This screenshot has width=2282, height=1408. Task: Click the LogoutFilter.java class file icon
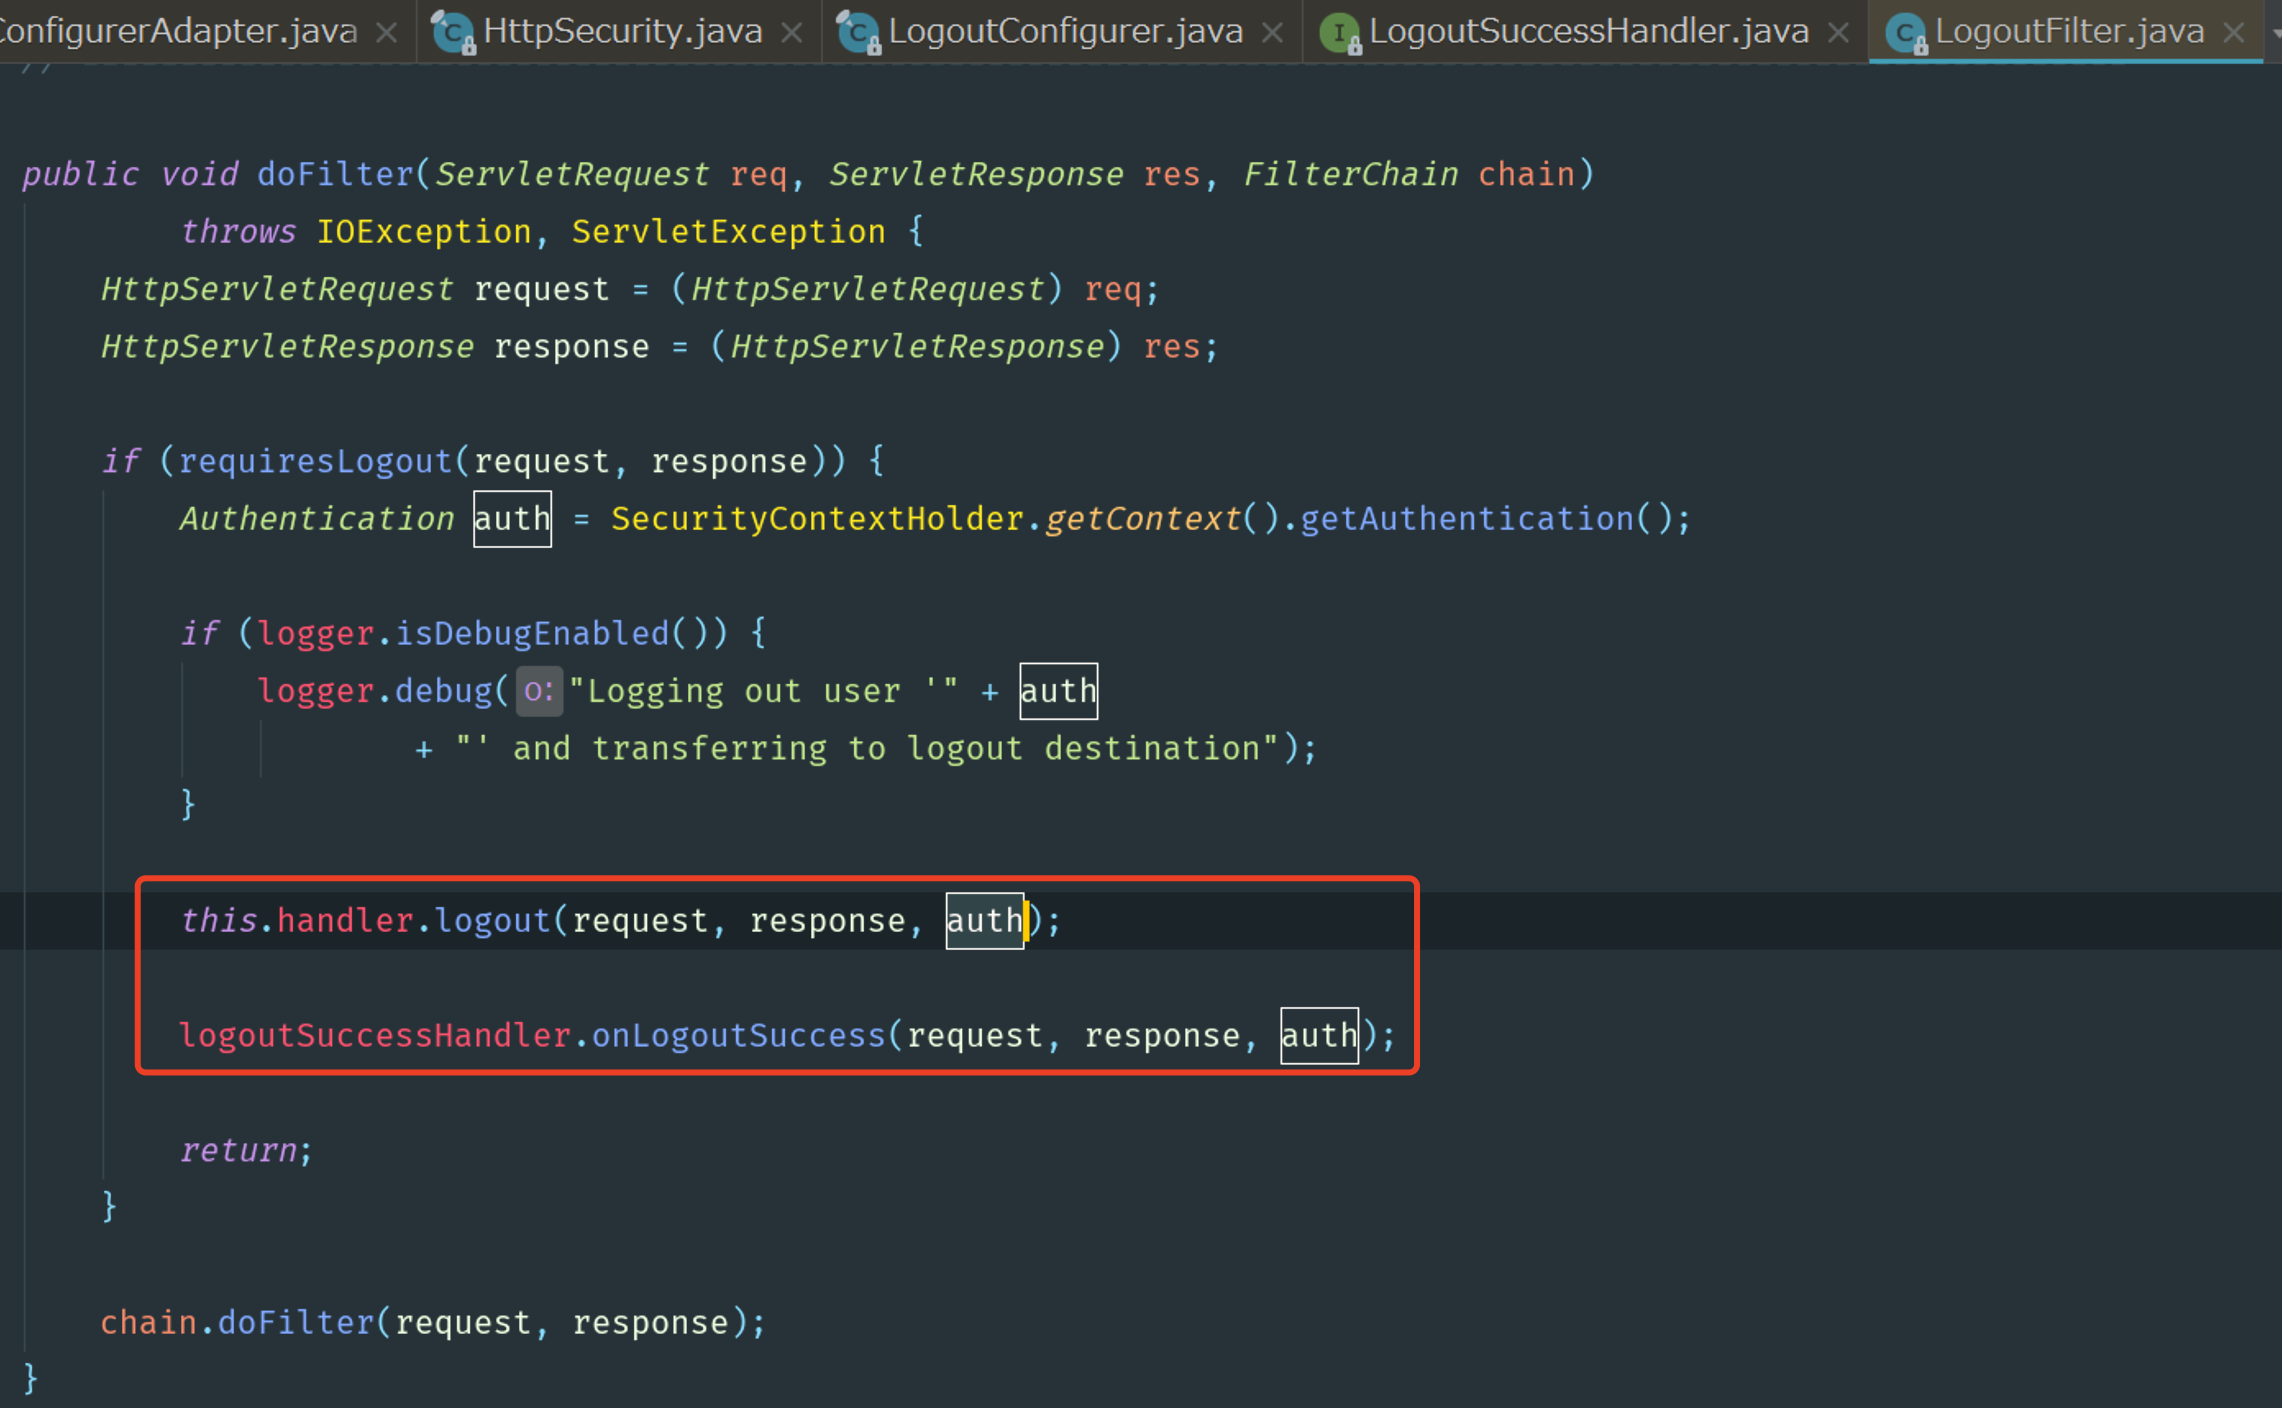1905,32
